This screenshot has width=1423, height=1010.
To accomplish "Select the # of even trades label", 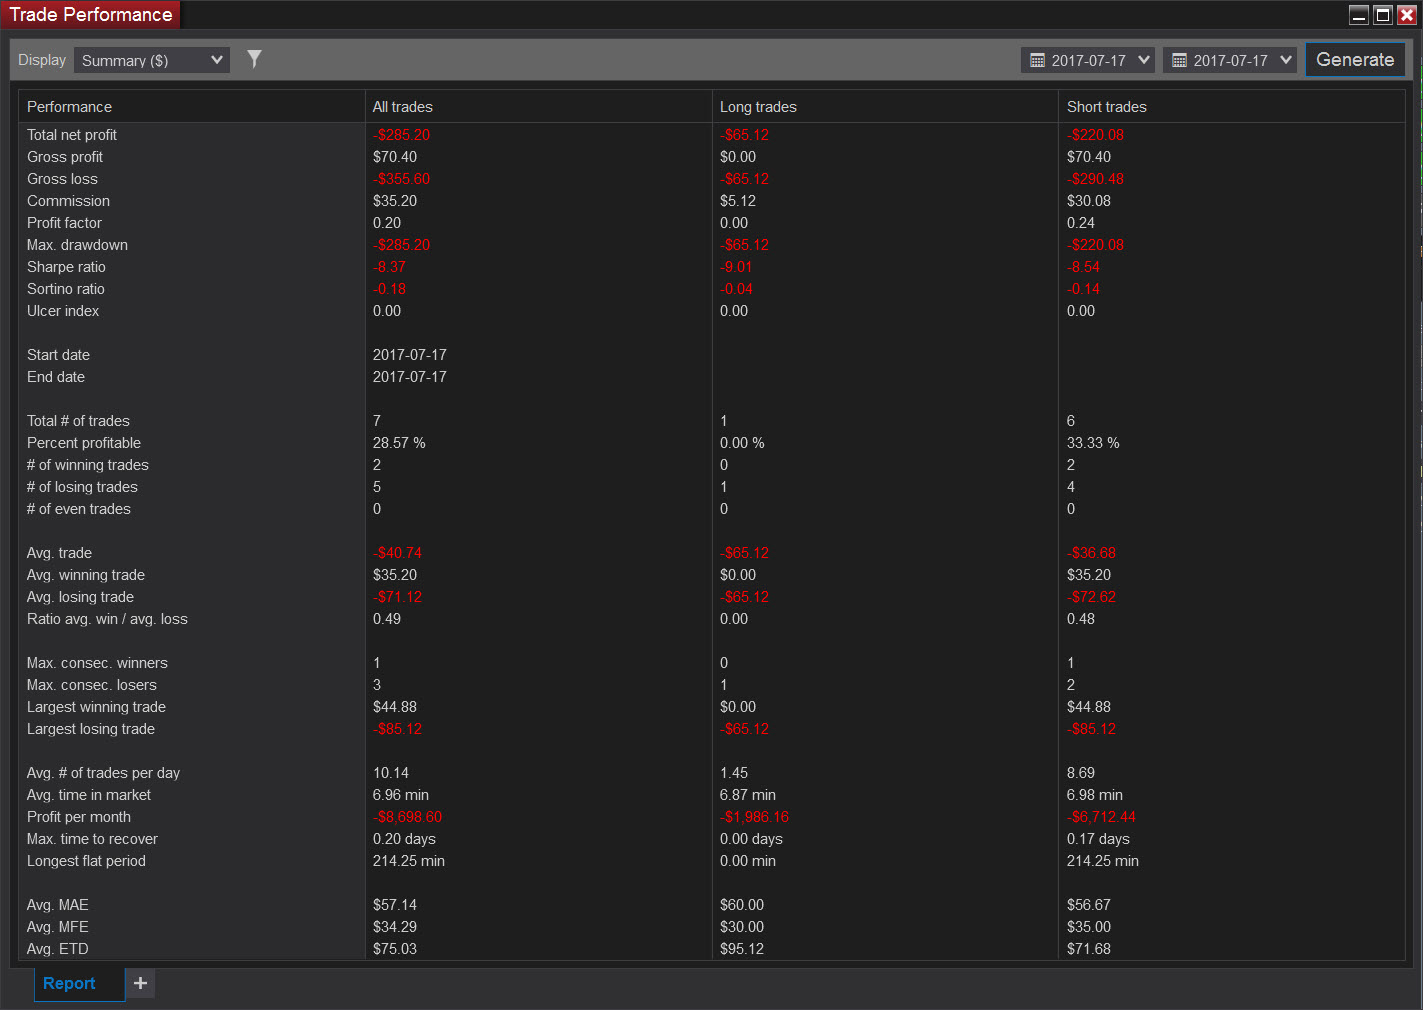I will [x=79, y=509].
